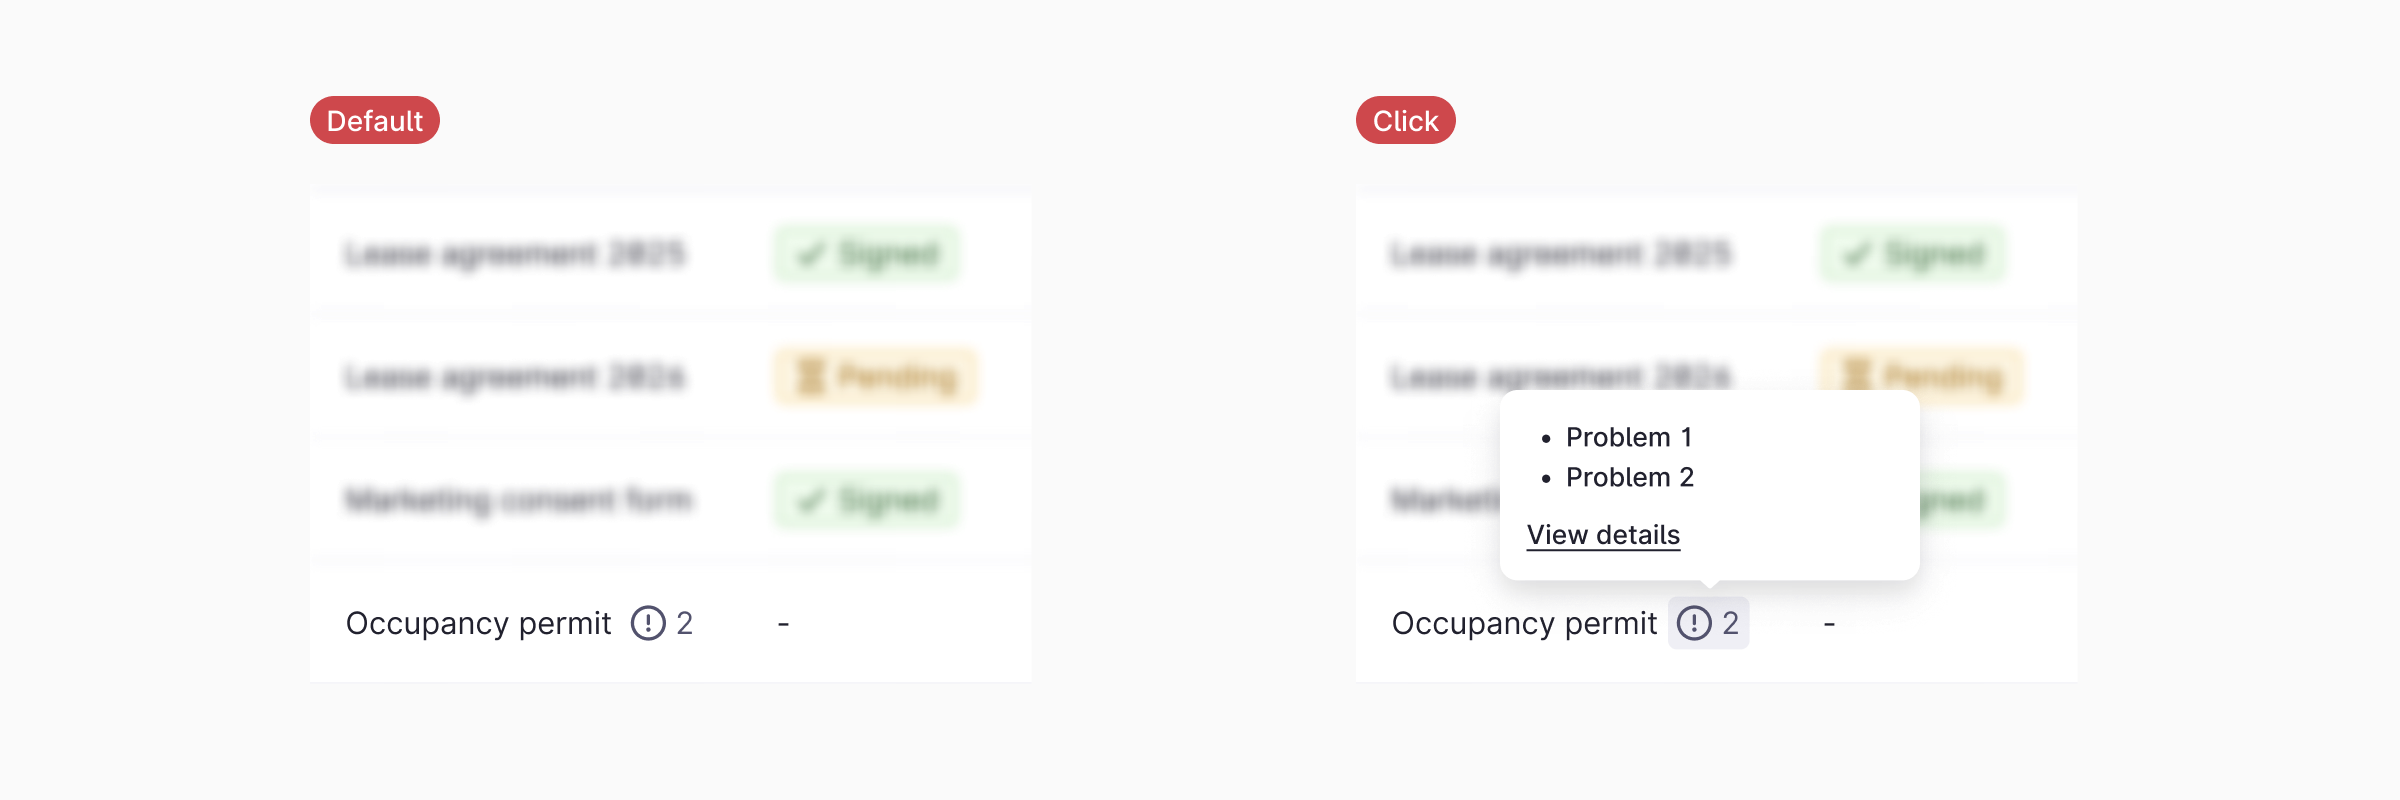Click the Signed badge in the Click panel

[1912, 254]
